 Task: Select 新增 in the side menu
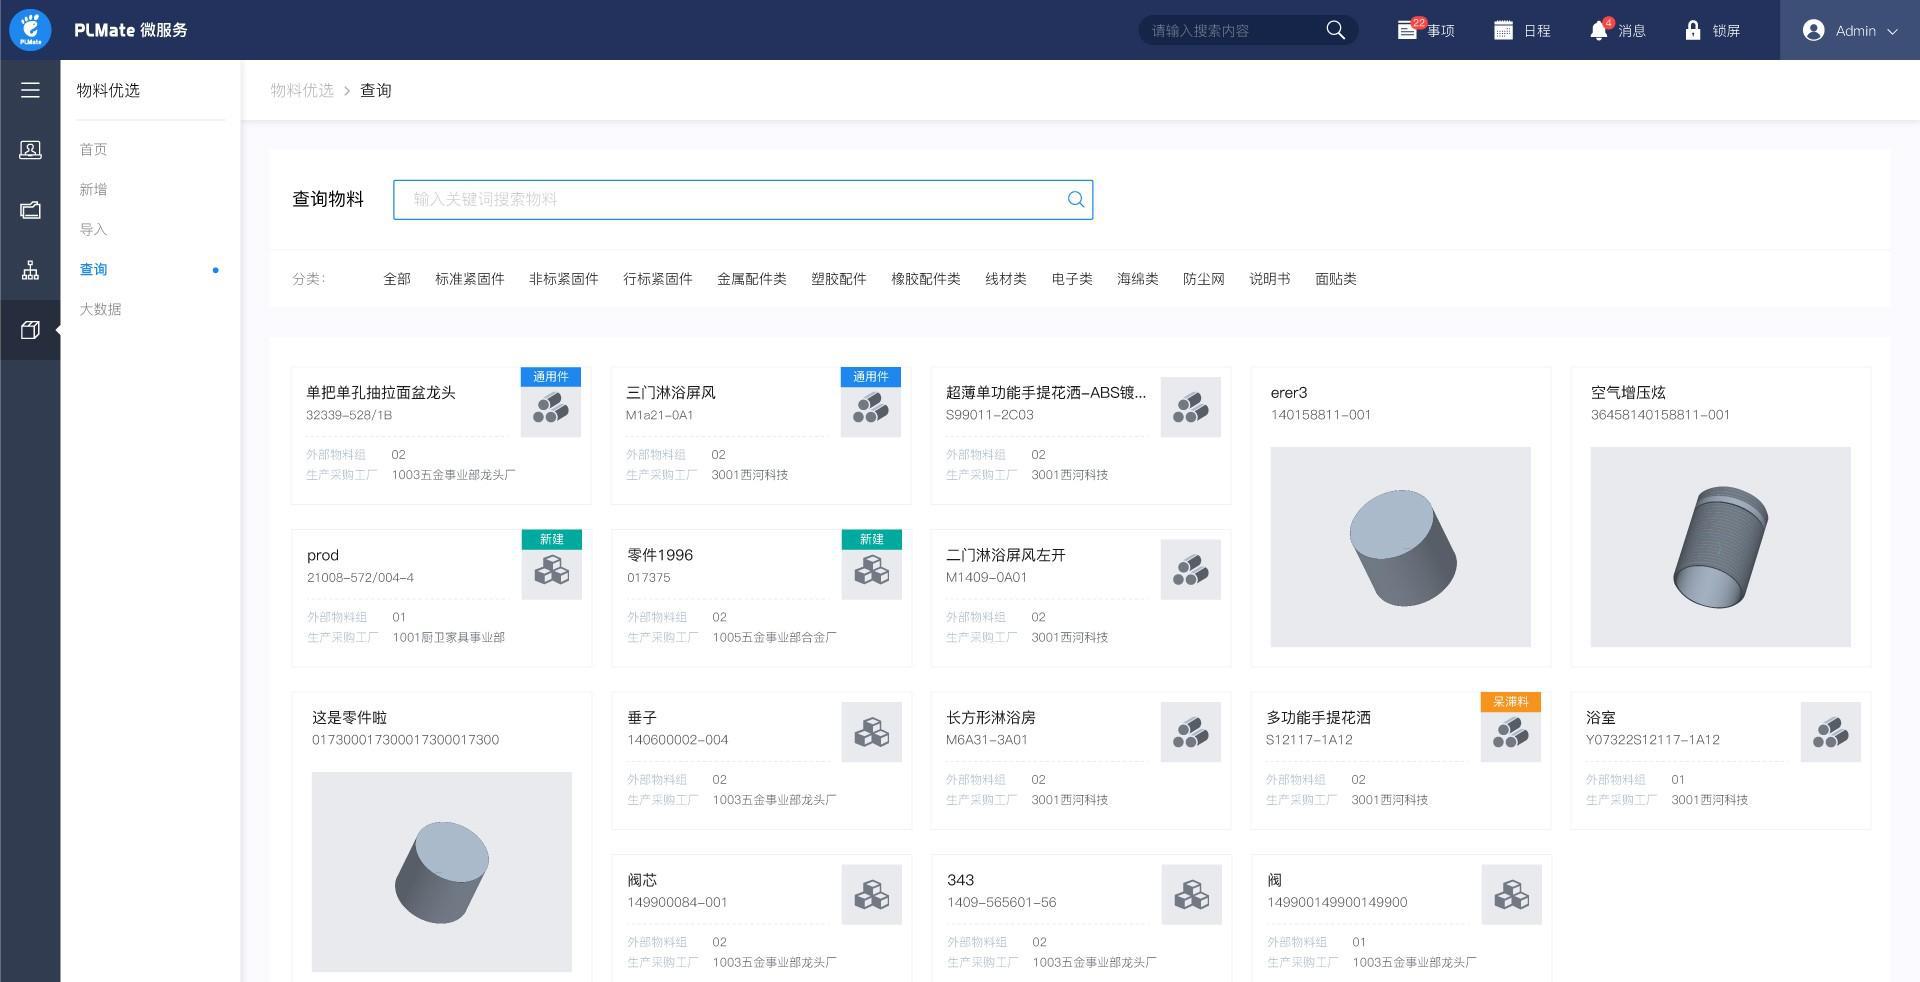tap(93, 190)
